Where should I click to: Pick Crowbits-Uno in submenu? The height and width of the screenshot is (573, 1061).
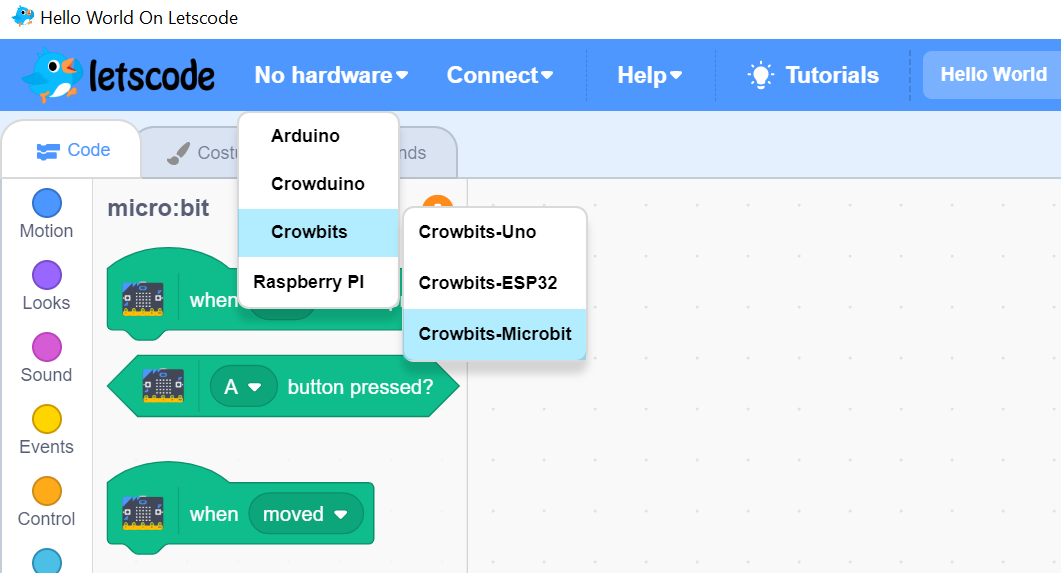coord(495,232)
